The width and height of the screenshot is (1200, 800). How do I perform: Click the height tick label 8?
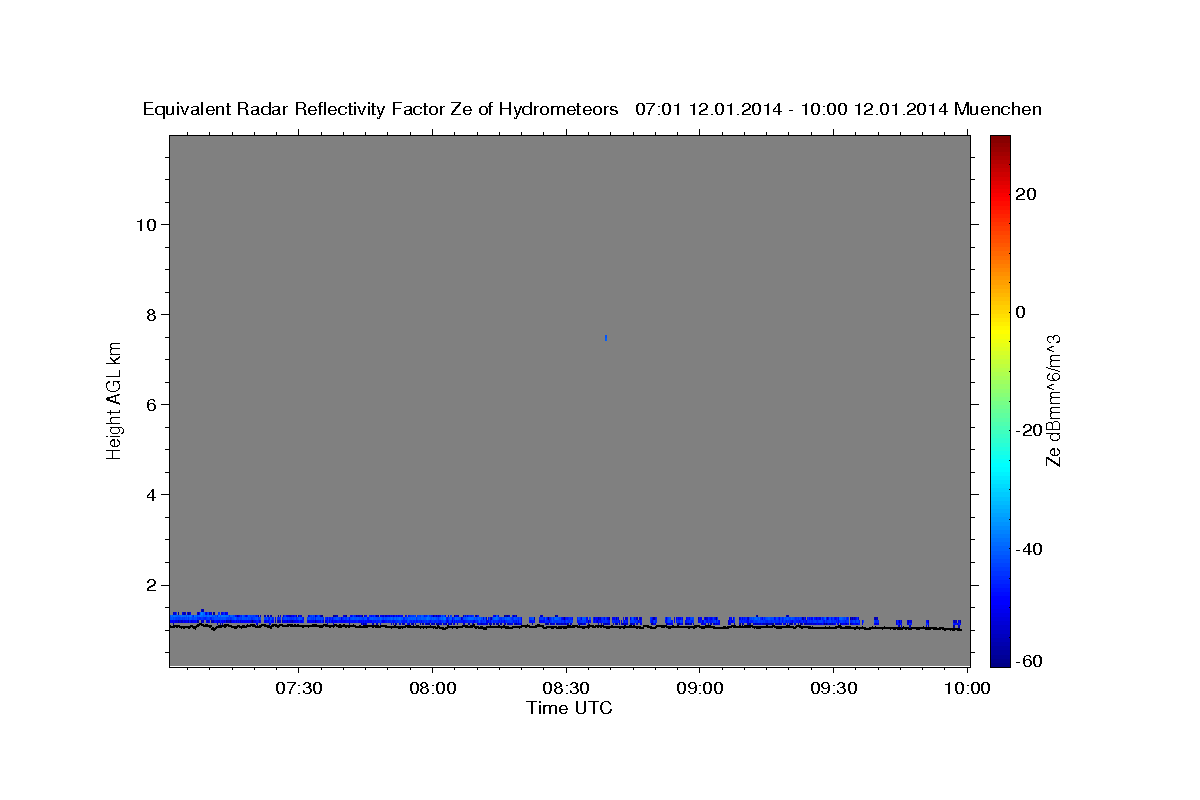pos(149,314)
